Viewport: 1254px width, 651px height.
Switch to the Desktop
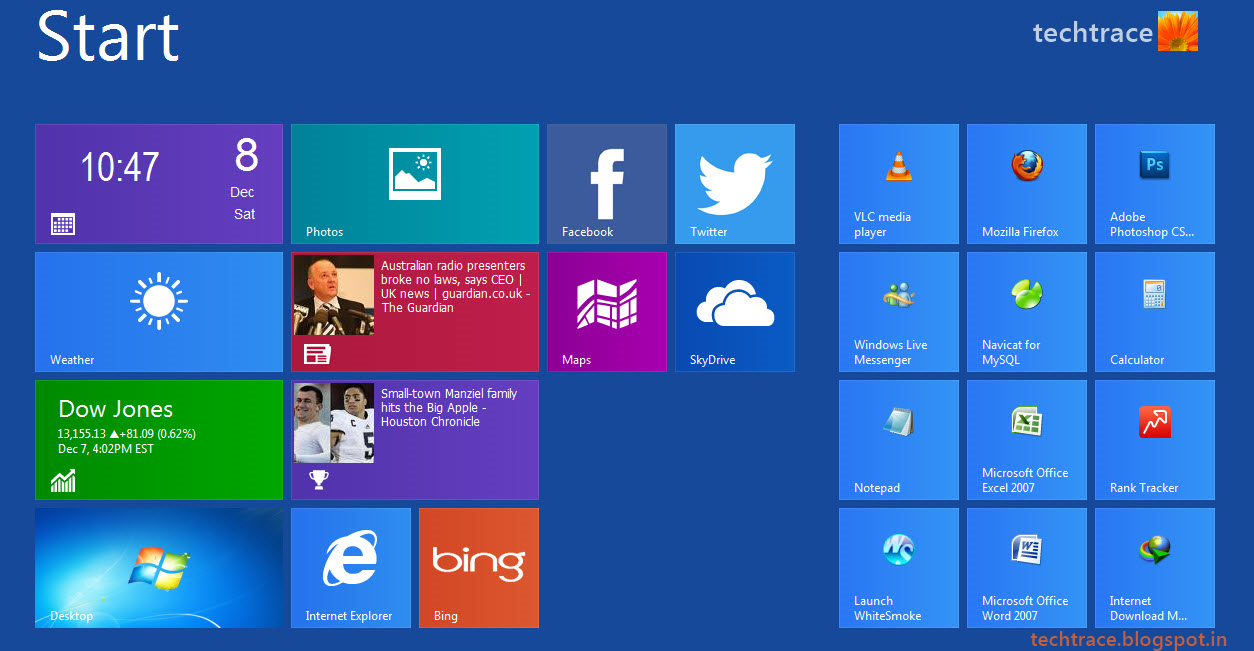click(159, 568)
